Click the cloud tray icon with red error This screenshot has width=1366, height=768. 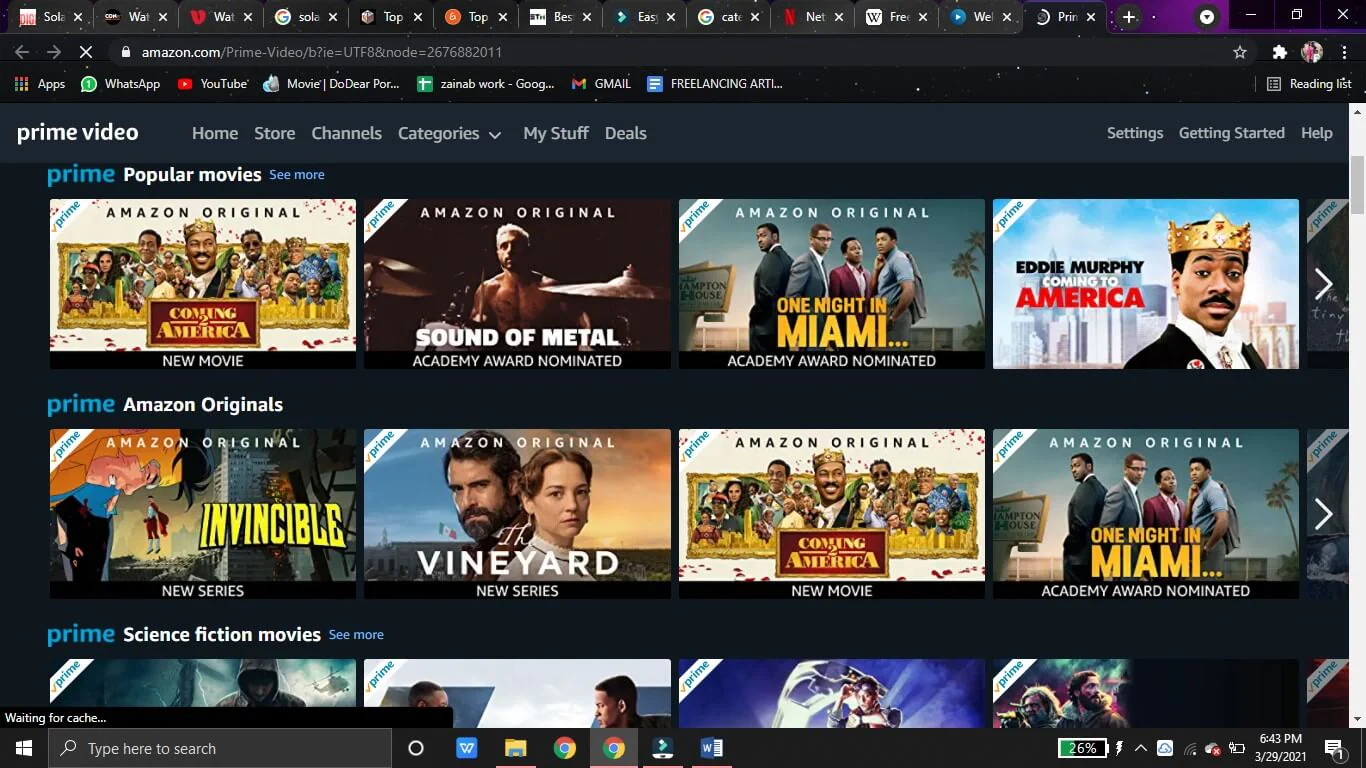pos(1213,748)
